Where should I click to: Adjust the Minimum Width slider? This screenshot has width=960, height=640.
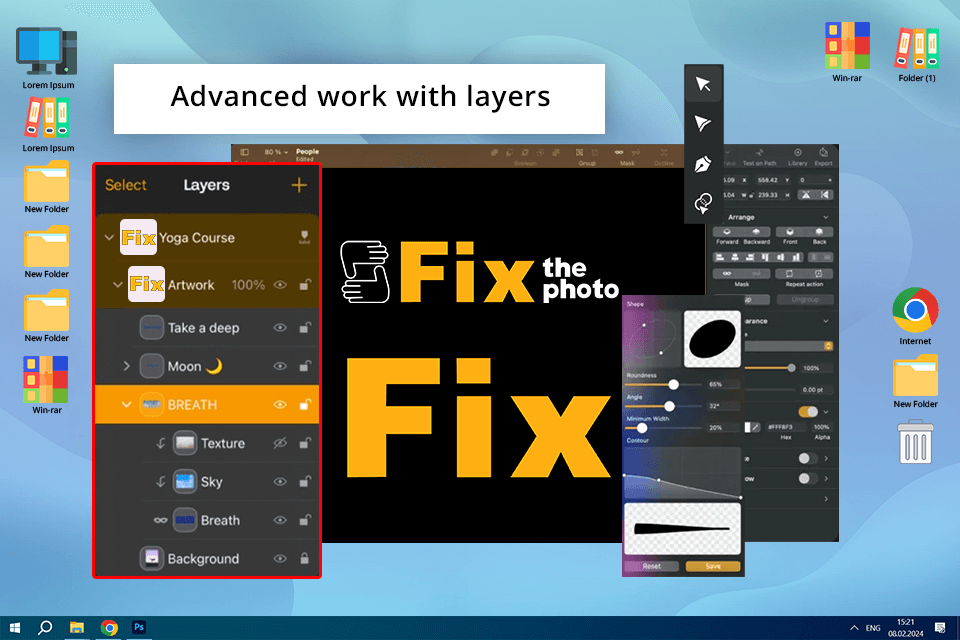pos(642,428)
